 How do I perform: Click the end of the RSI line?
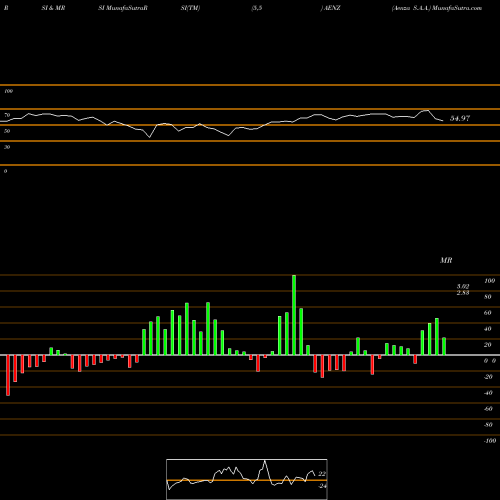pos(443,120)
